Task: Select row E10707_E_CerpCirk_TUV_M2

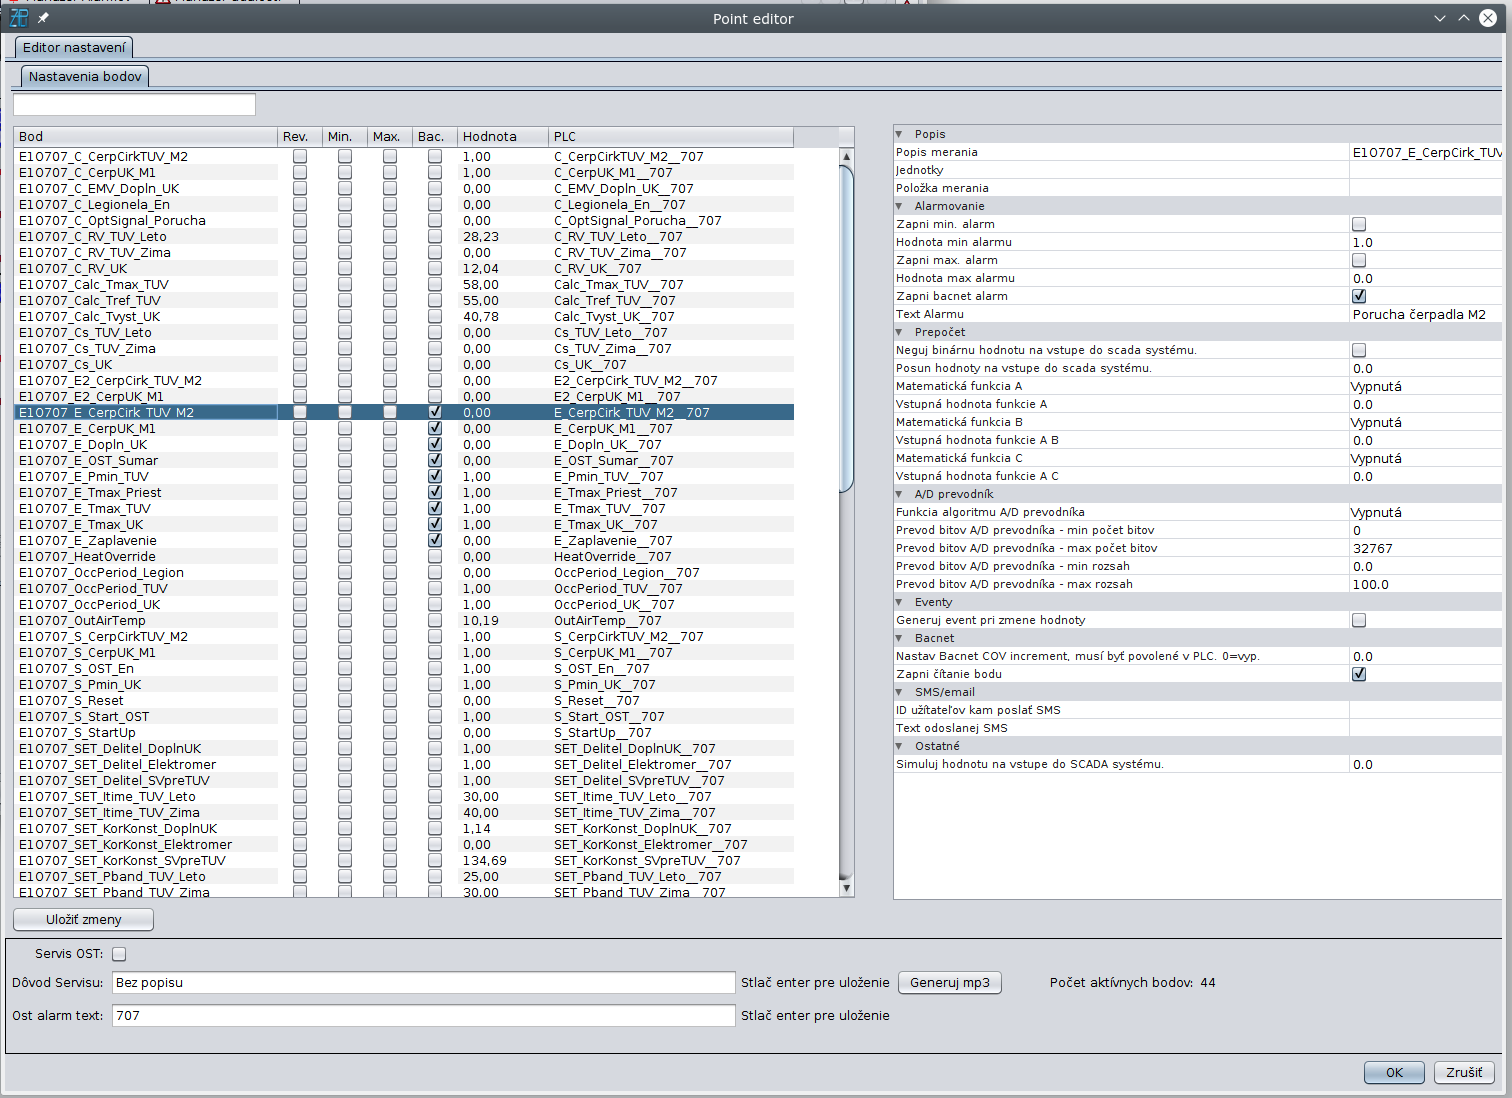Action: click(404, 412)
